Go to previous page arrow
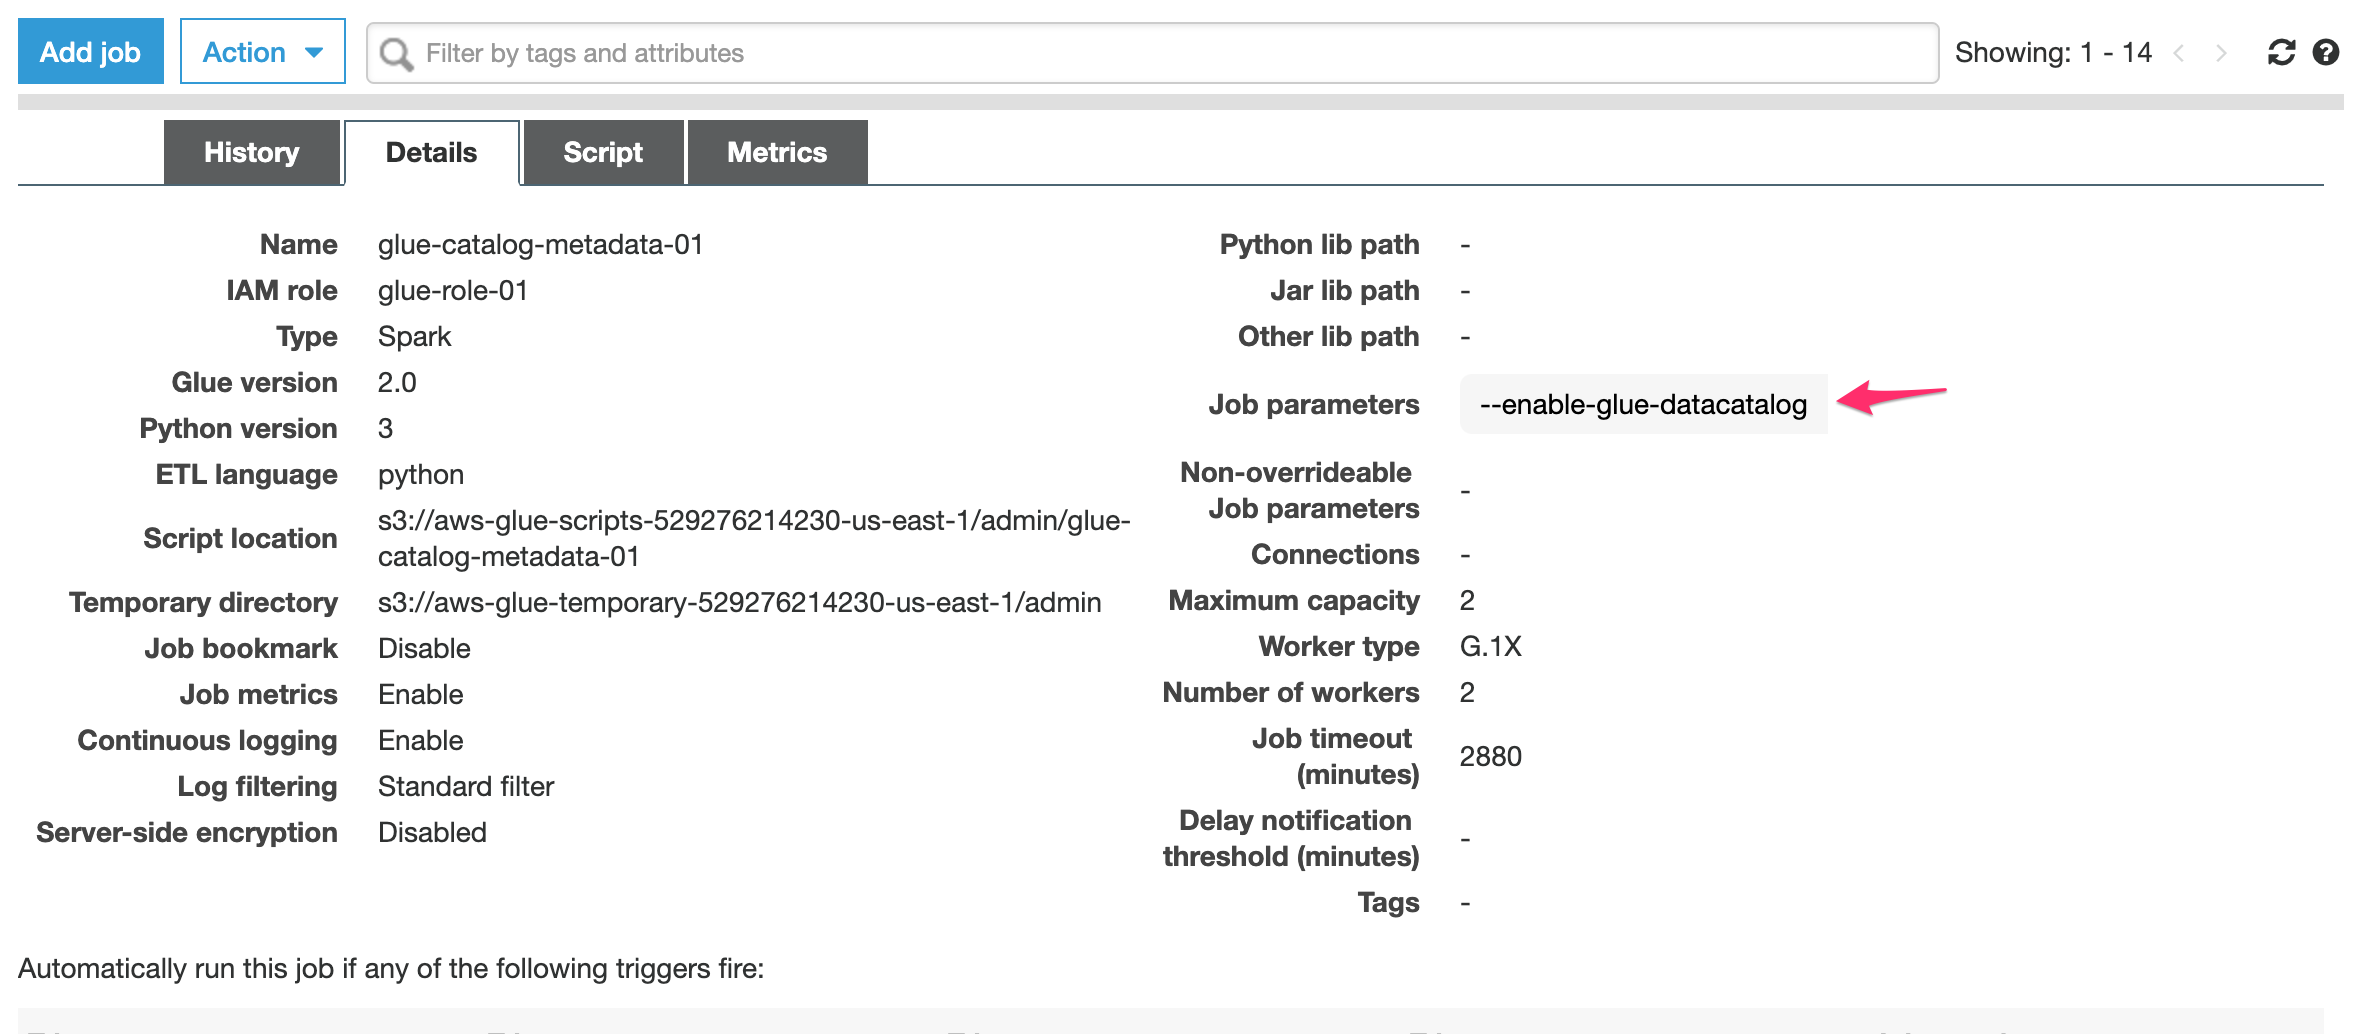 click(x=2179, y=53)
